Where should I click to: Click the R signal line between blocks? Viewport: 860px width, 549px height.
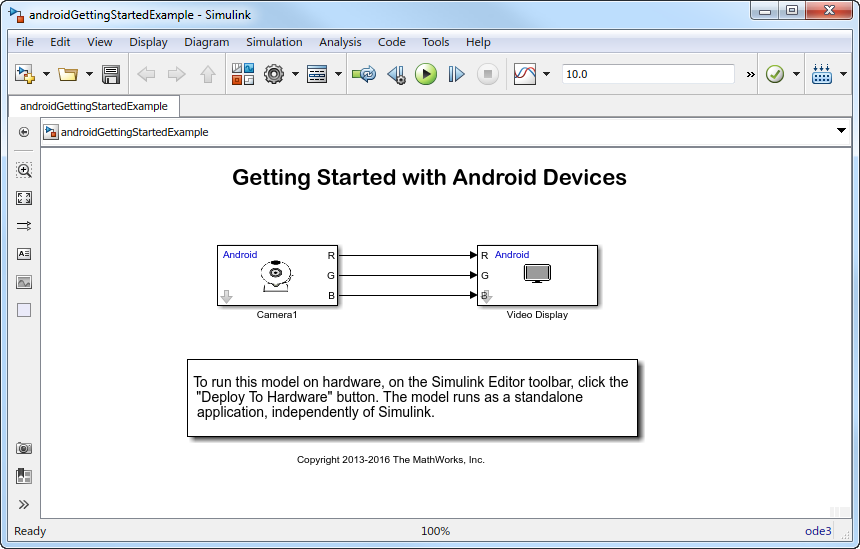(x=407, y=255)
